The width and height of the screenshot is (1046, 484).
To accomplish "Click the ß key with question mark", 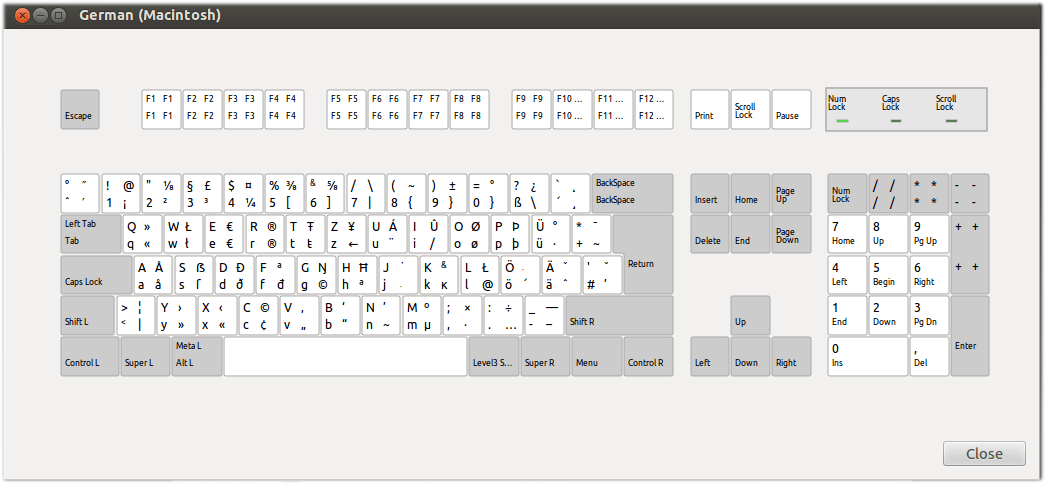I will tap(530, 193).
